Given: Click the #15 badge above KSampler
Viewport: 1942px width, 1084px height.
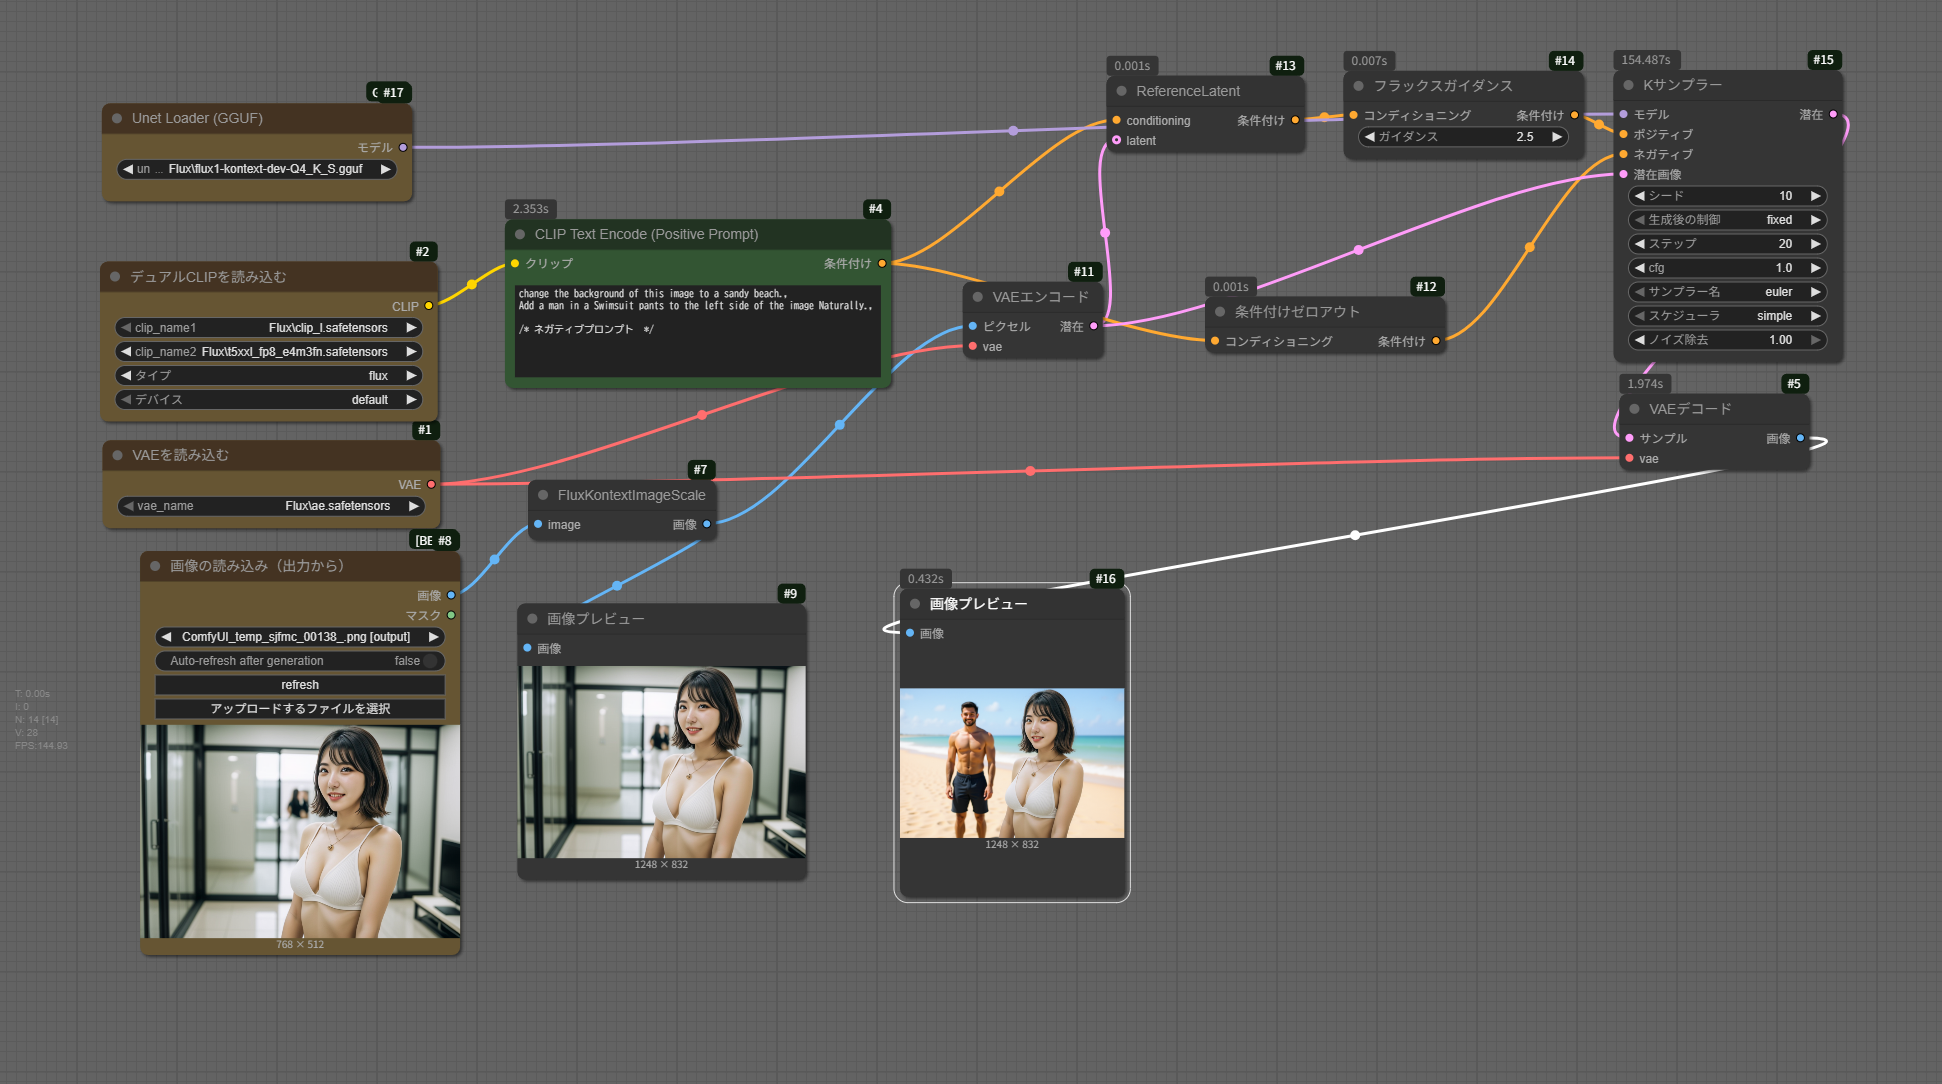Looking at the screenshot, I should click(1823, 60).
